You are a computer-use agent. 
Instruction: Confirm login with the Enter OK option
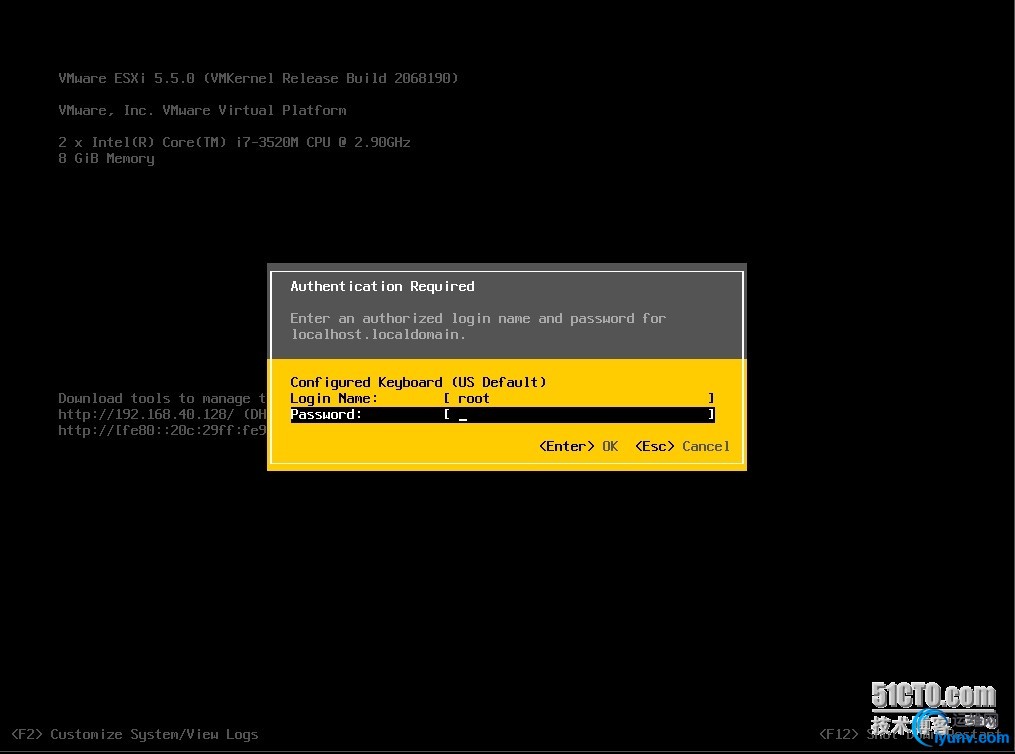tap(579, 447)
